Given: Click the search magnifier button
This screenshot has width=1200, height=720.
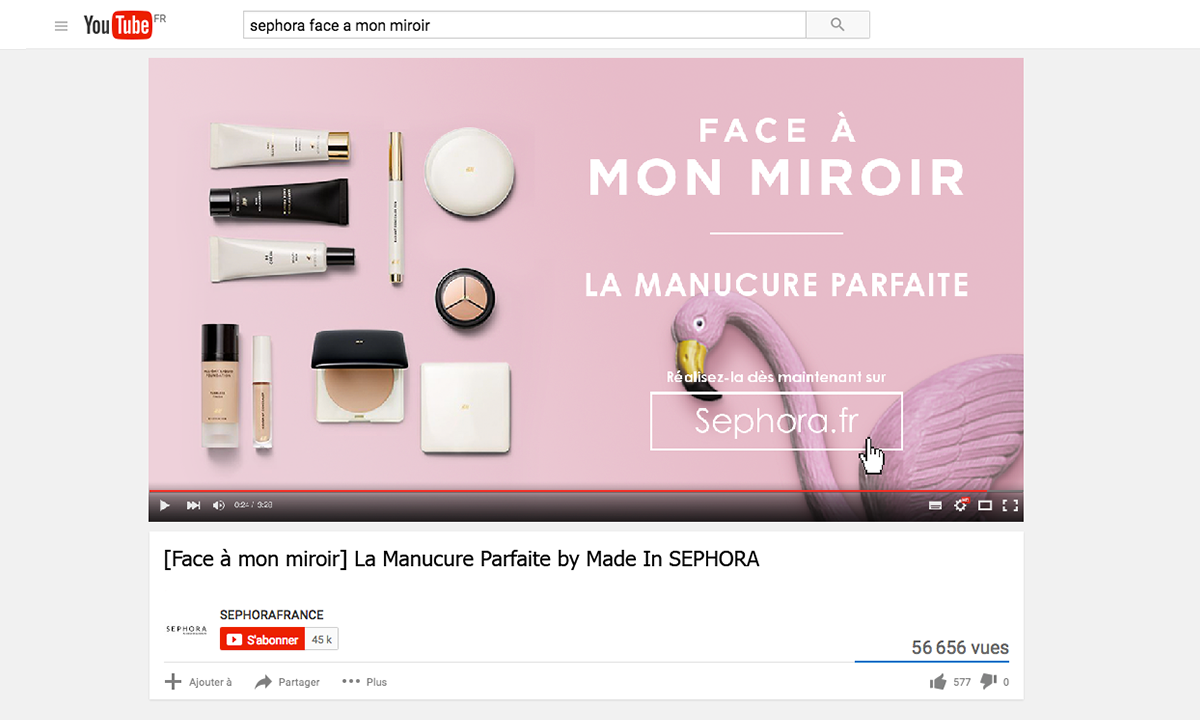Looking at the screenshot, I should coord(837,25).
